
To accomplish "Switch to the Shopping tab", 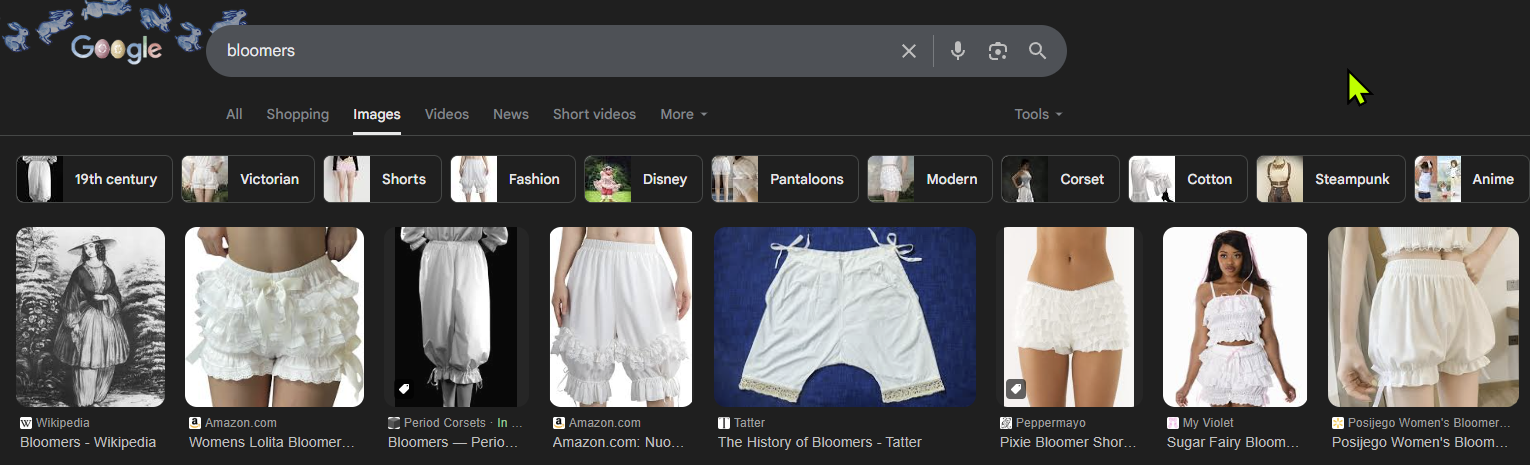I will 298,114.
